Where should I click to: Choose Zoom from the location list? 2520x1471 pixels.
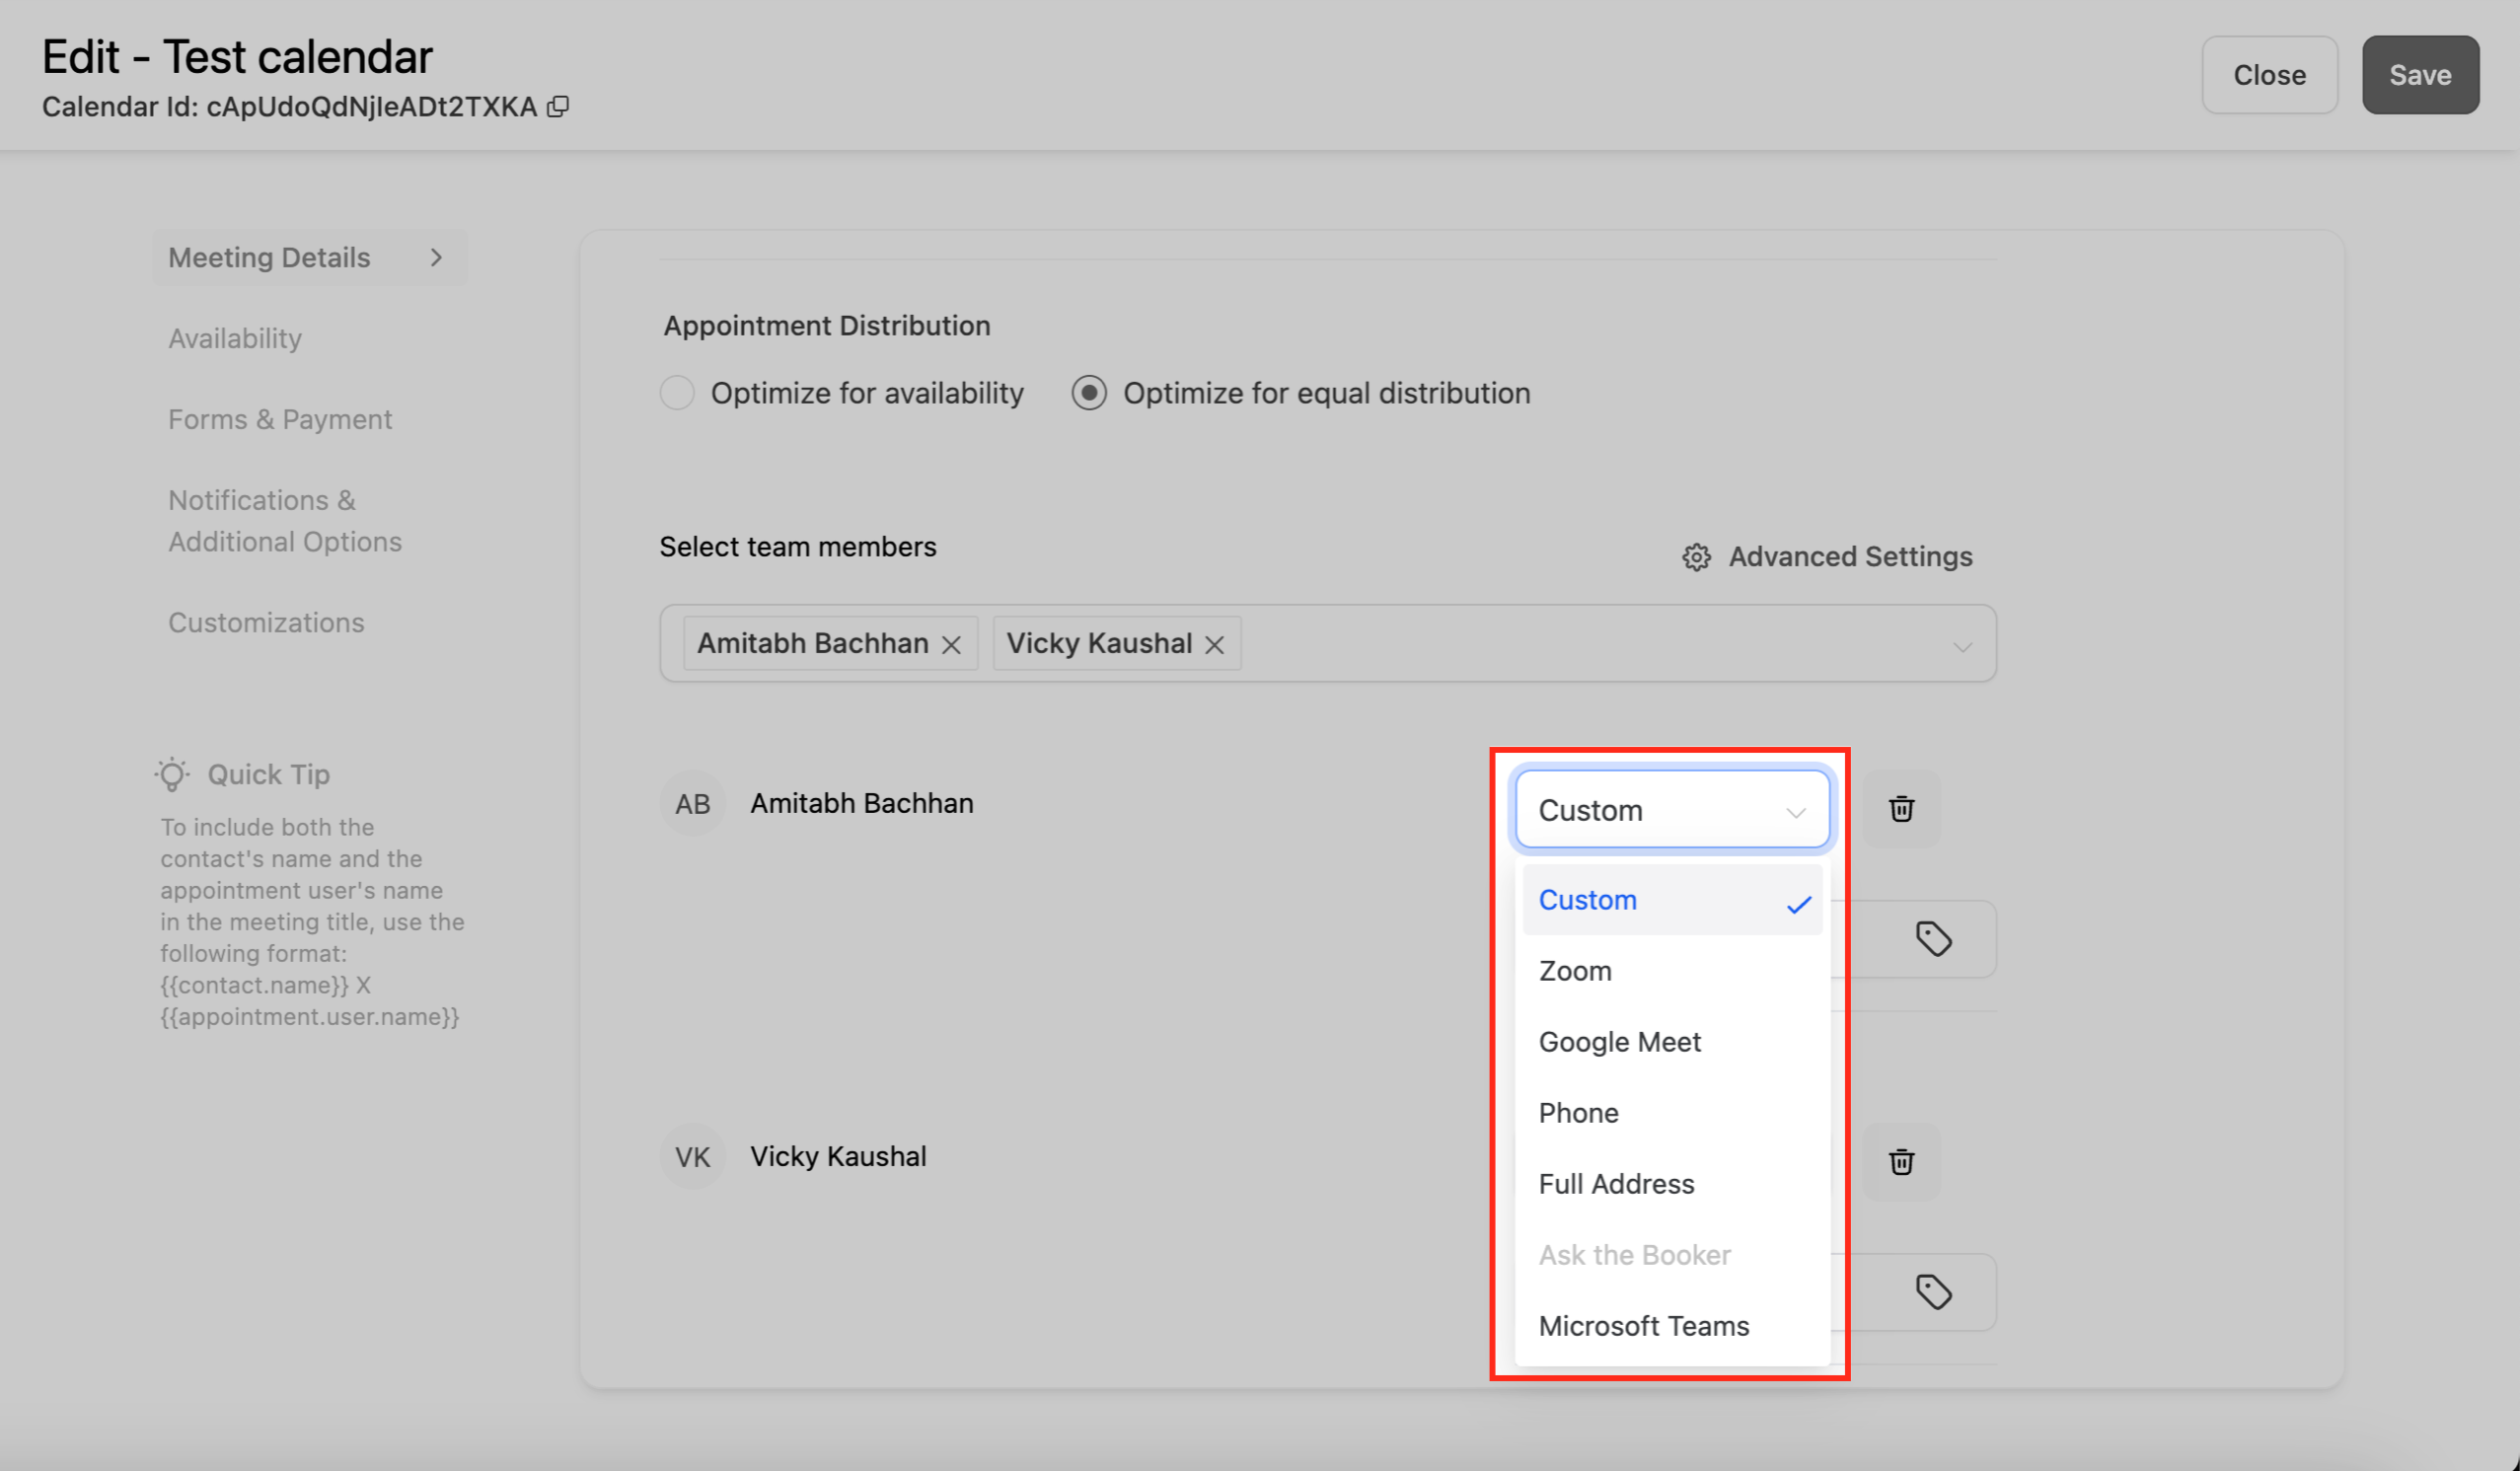tap(1575, 971)
